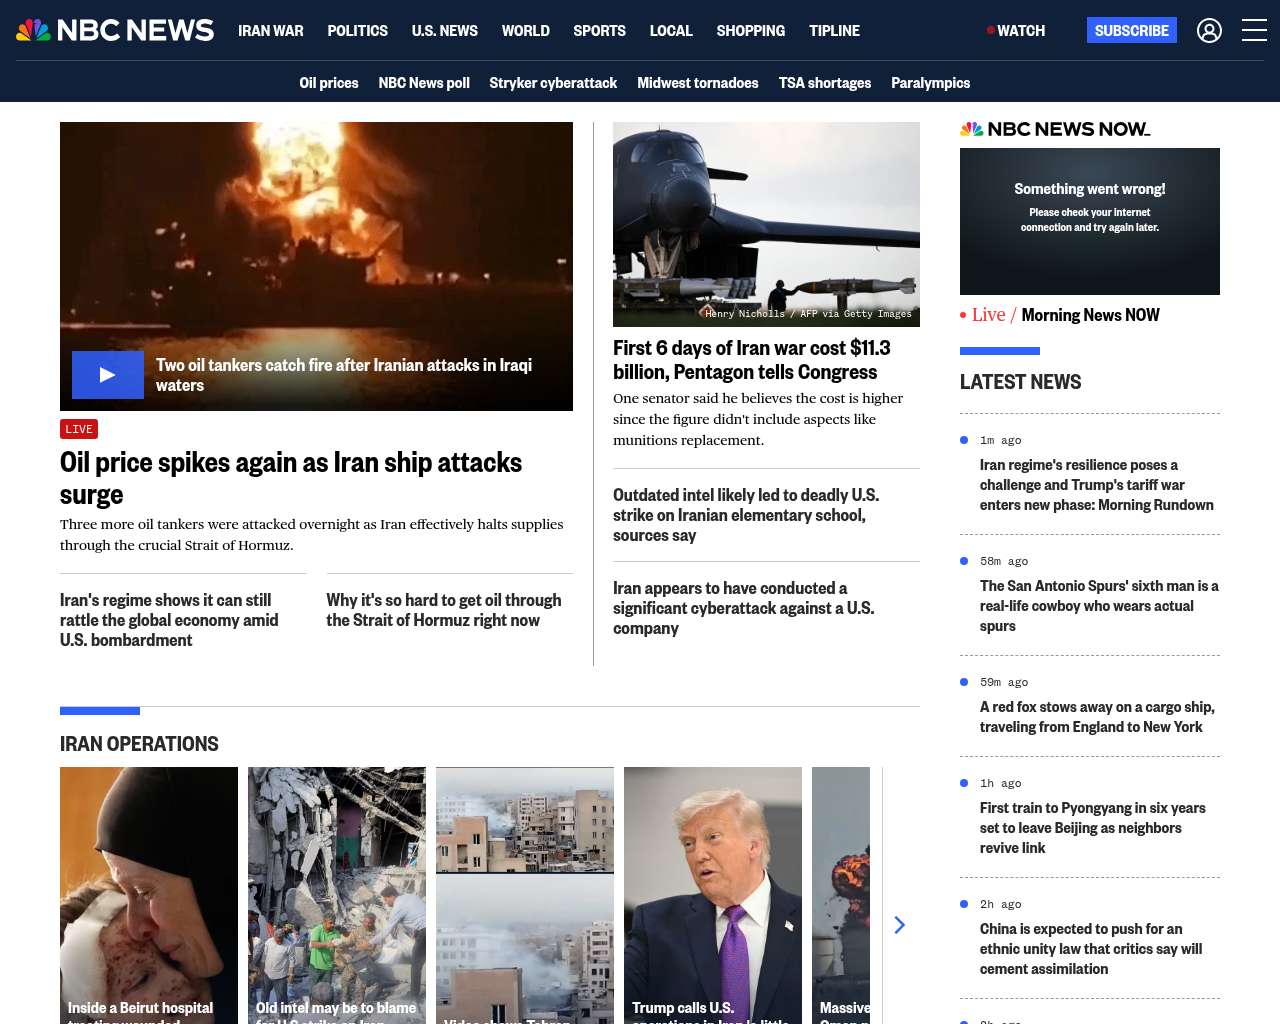This screenshot has width=1280, height=1024.
Task: Open the user account profile icon
Action: pos(1209,31)
